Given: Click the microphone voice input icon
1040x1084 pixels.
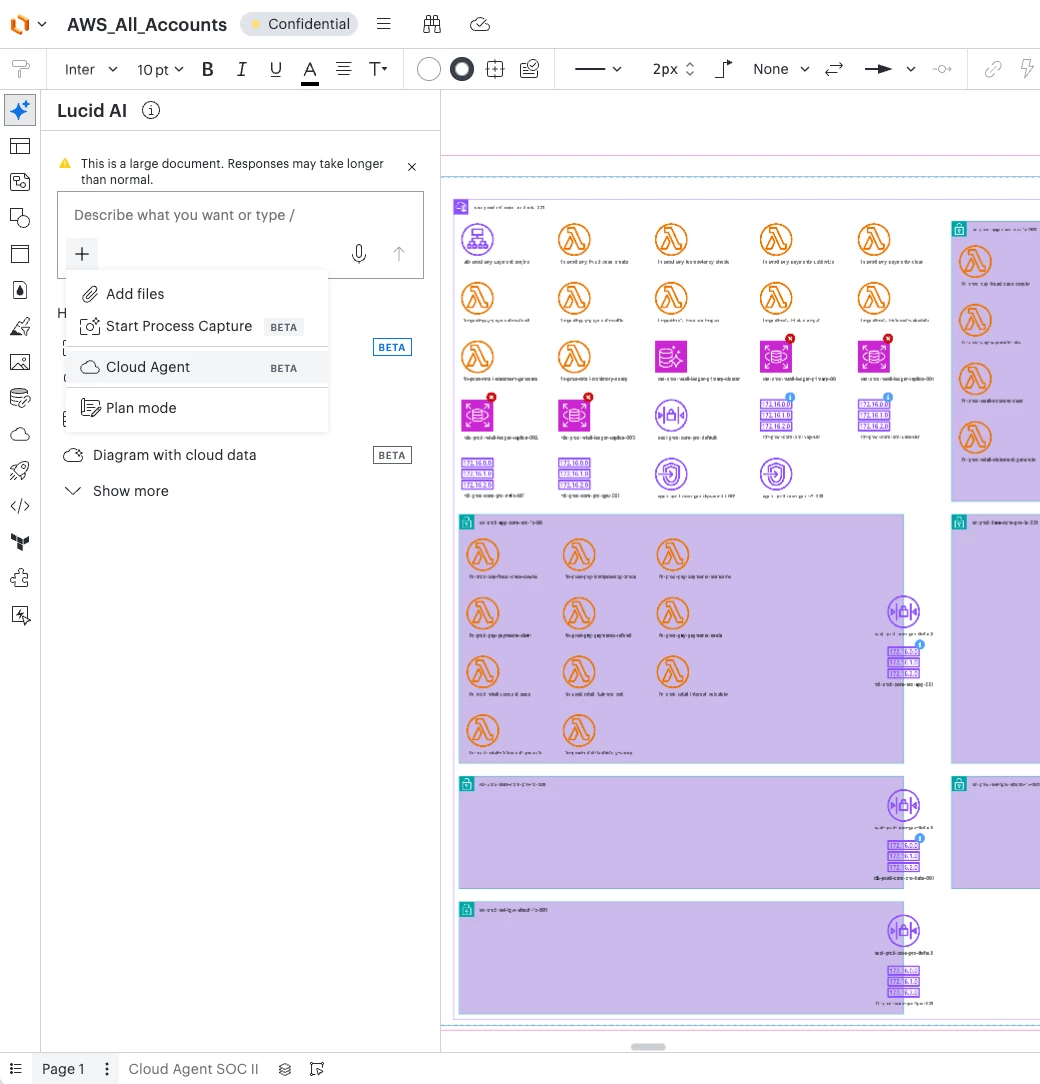Looking at the screenshot, I should 359,254.
